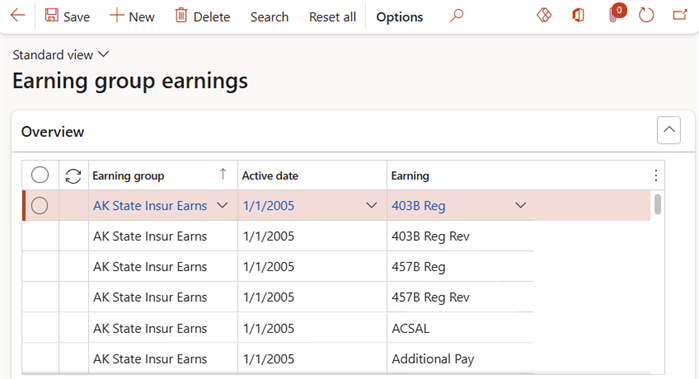The height and width of the screenshot is (379, 699).
Task: Click the Save floppy disk button
Action: tap(67, 16)
